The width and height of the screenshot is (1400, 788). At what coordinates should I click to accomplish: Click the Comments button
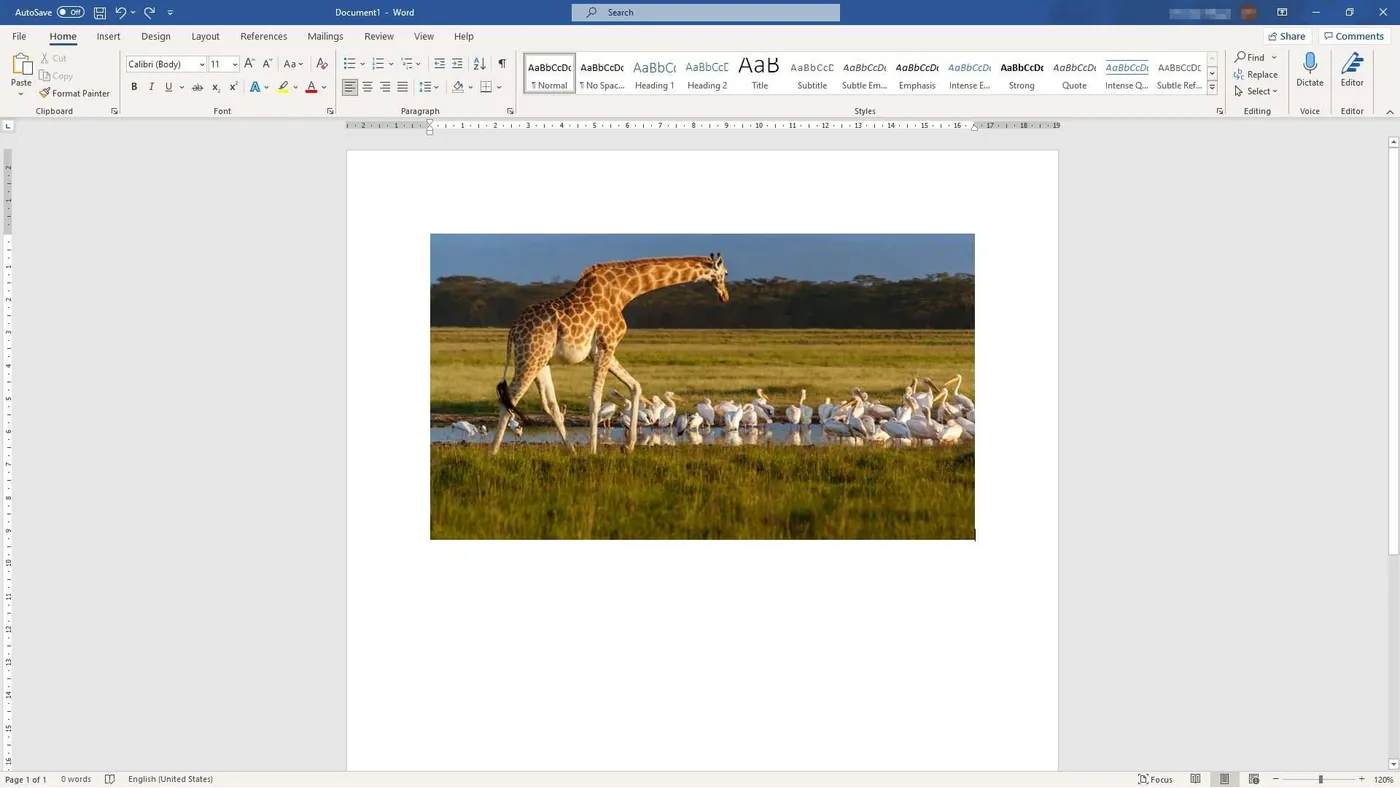pos(1353,36)
